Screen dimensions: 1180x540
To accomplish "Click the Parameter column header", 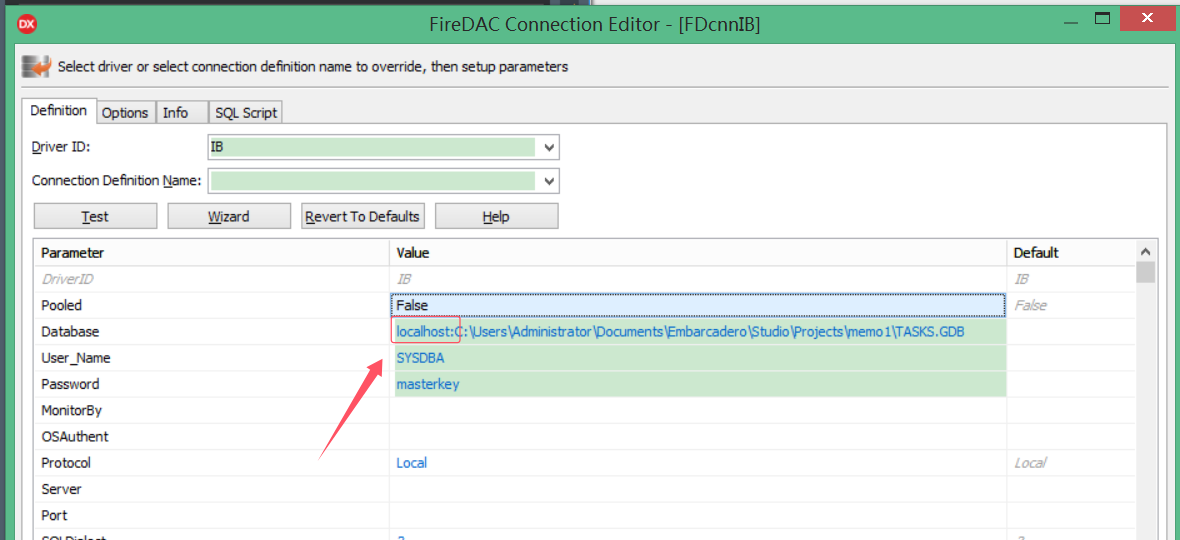I will click(x=211, y=253).
